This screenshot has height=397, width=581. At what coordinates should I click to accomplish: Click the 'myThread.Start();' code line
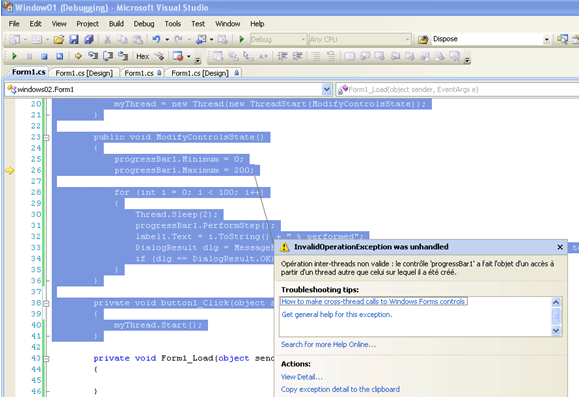(157, 325)
